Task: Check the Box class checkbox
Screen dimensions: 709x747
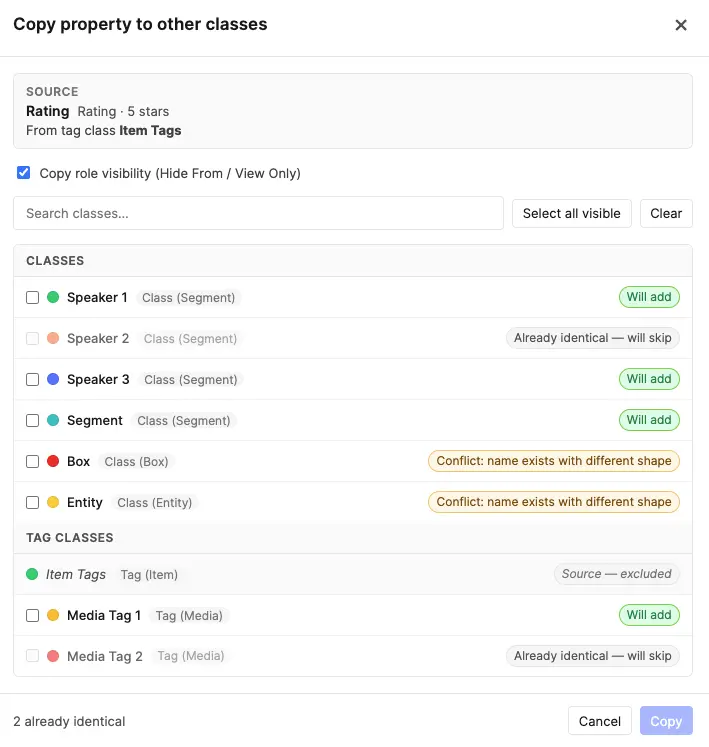Action: [x=32, y=462]
